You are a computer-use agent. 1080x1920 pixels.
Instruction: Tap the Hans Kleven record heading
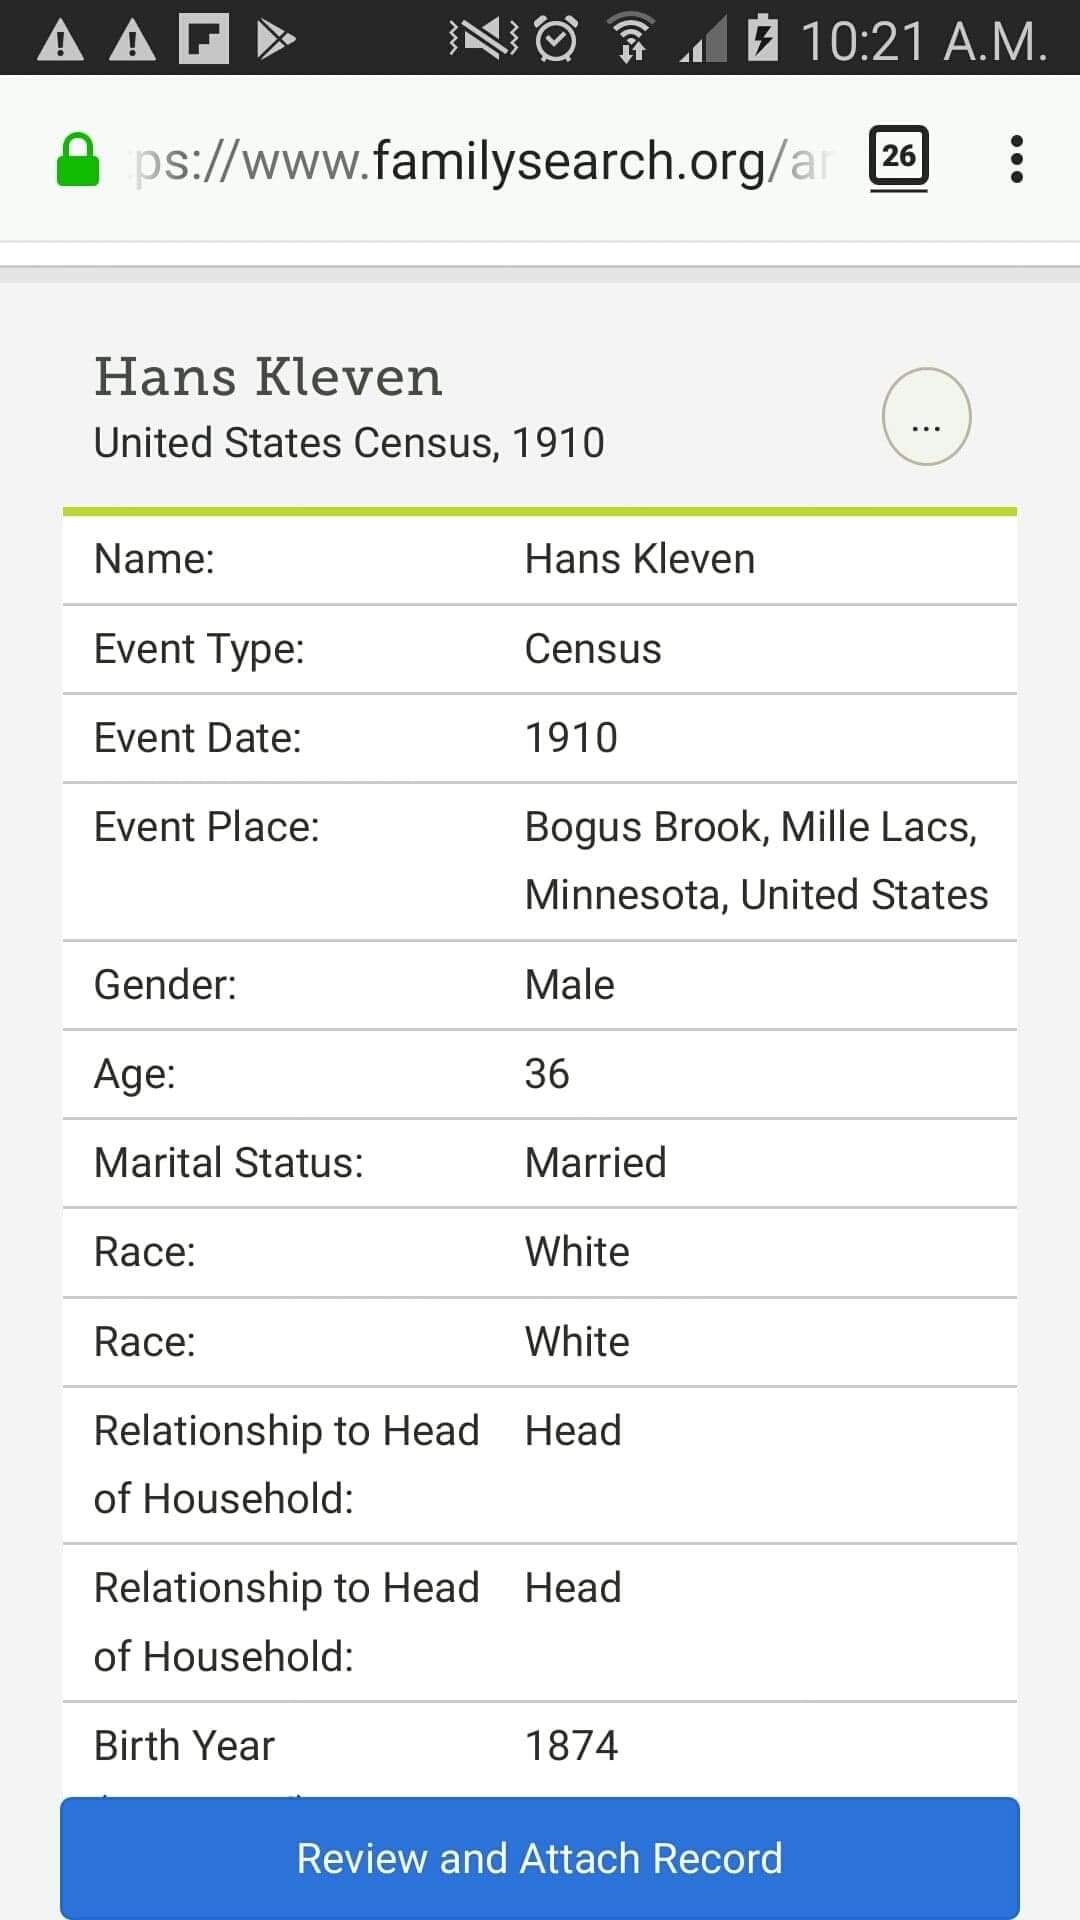tap(268, 378)
